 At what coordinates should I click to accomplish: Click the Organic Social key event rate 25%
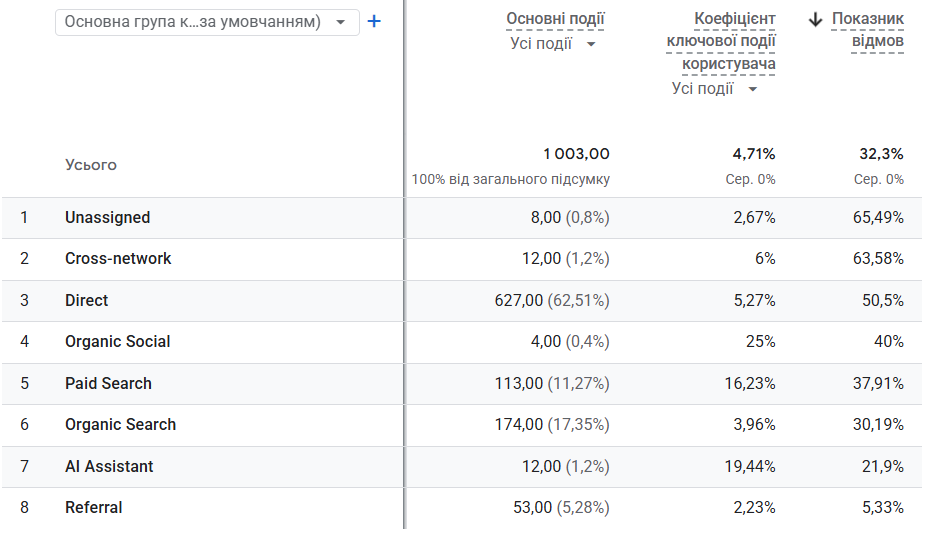(761, 342)
